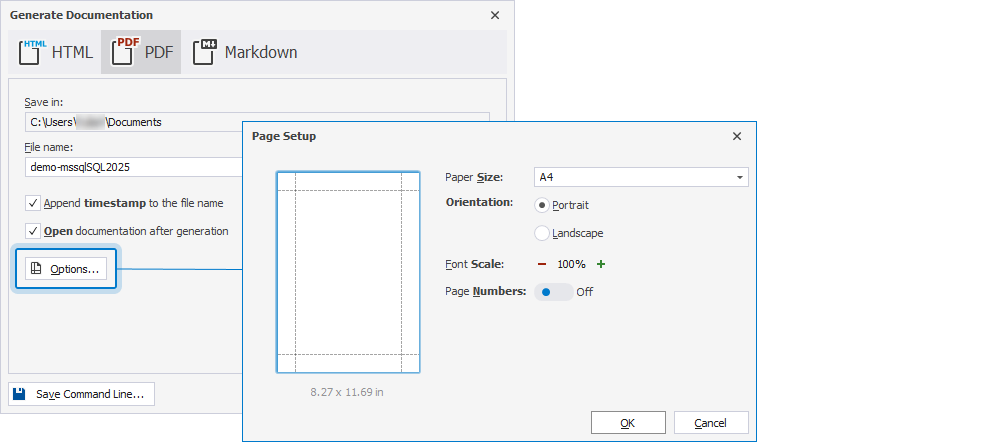
Task: Select Portrait orientation
Action: tap(541, 205)
